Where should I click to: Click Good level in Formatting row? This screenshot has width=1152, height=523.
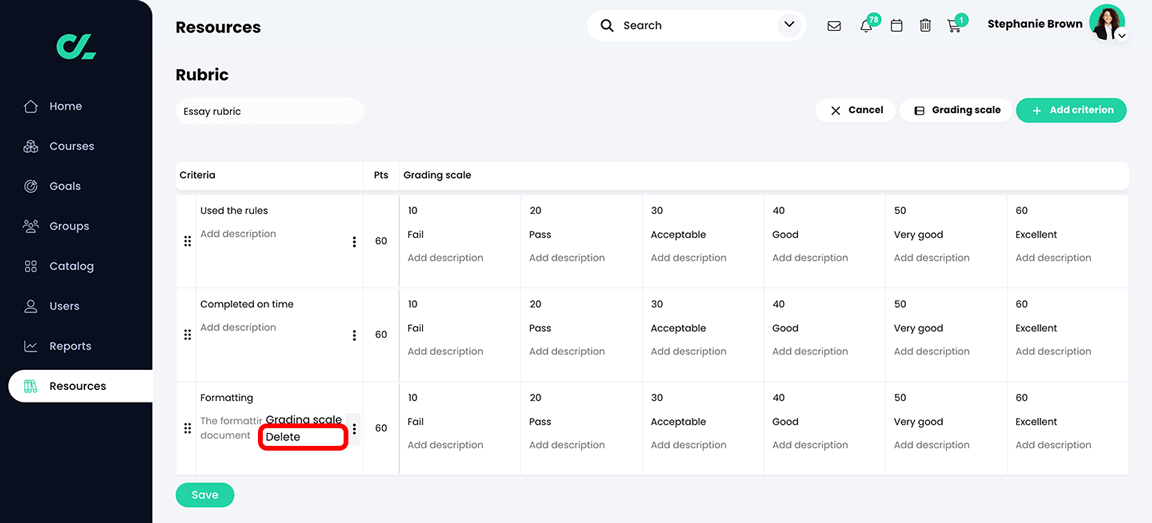(785, 422)
